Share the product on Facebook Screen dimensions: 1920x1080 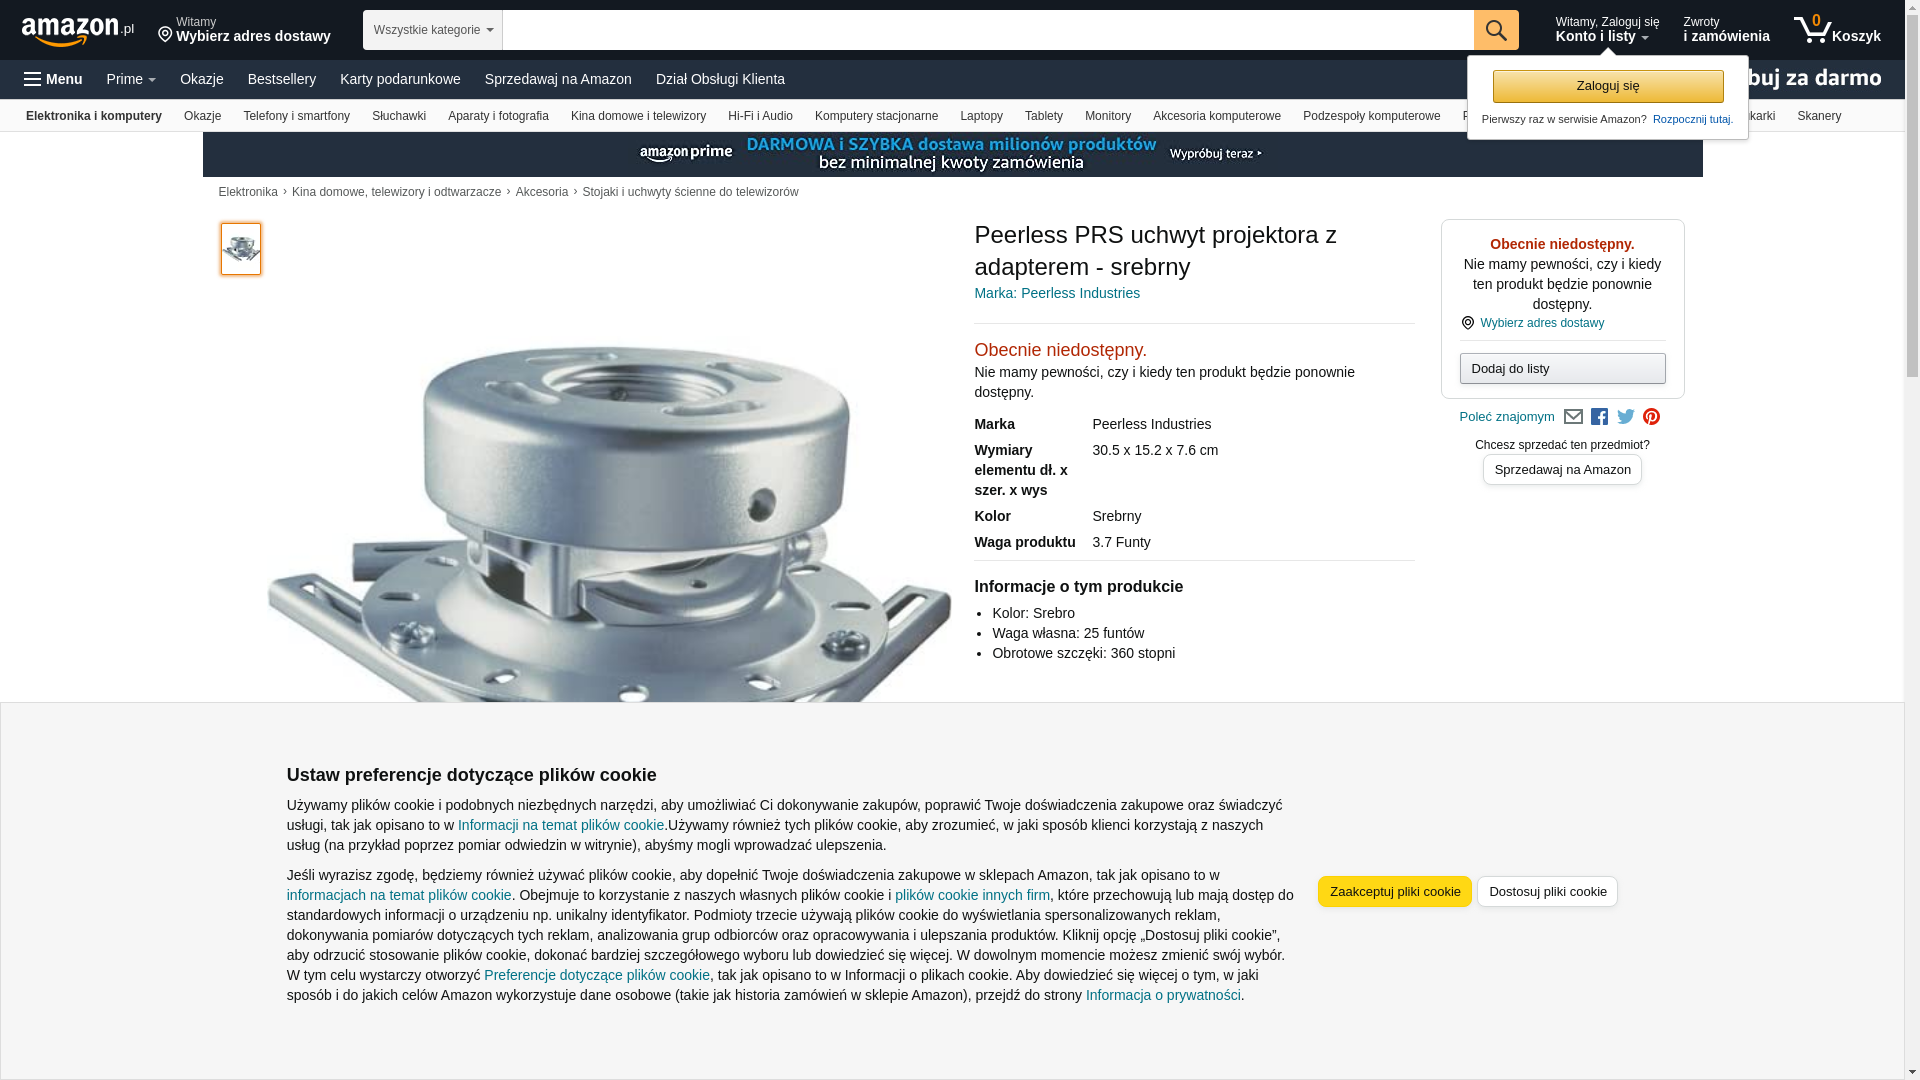tap(1599, 417)
